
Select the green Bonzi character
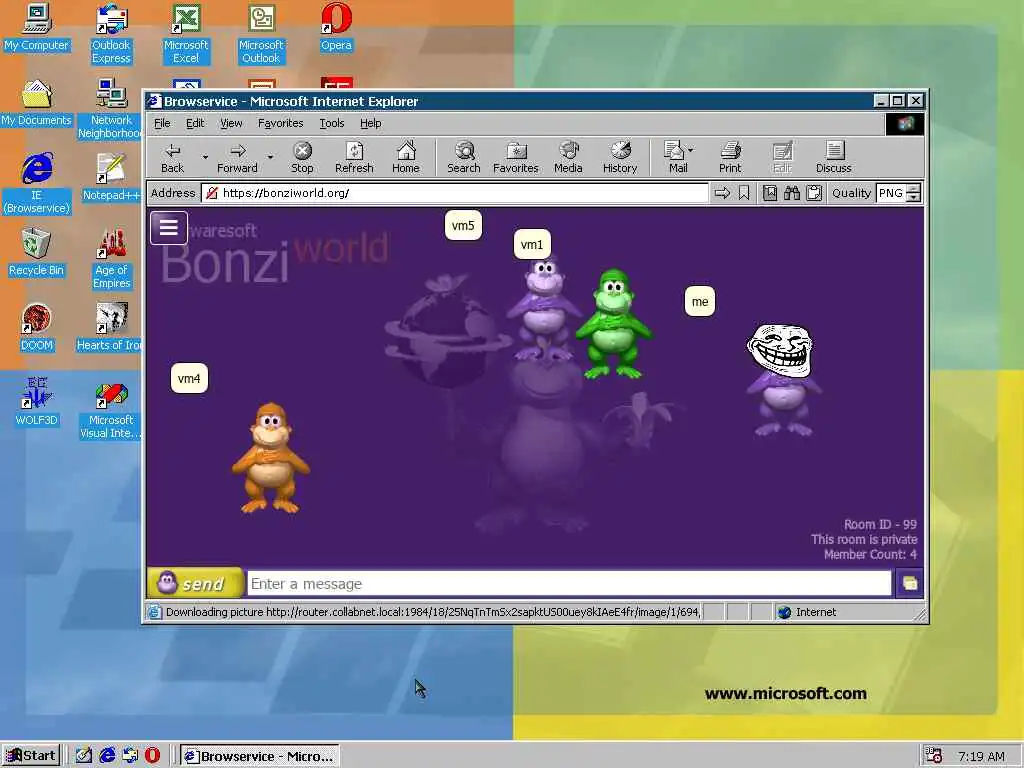click(x=614, y=325)
